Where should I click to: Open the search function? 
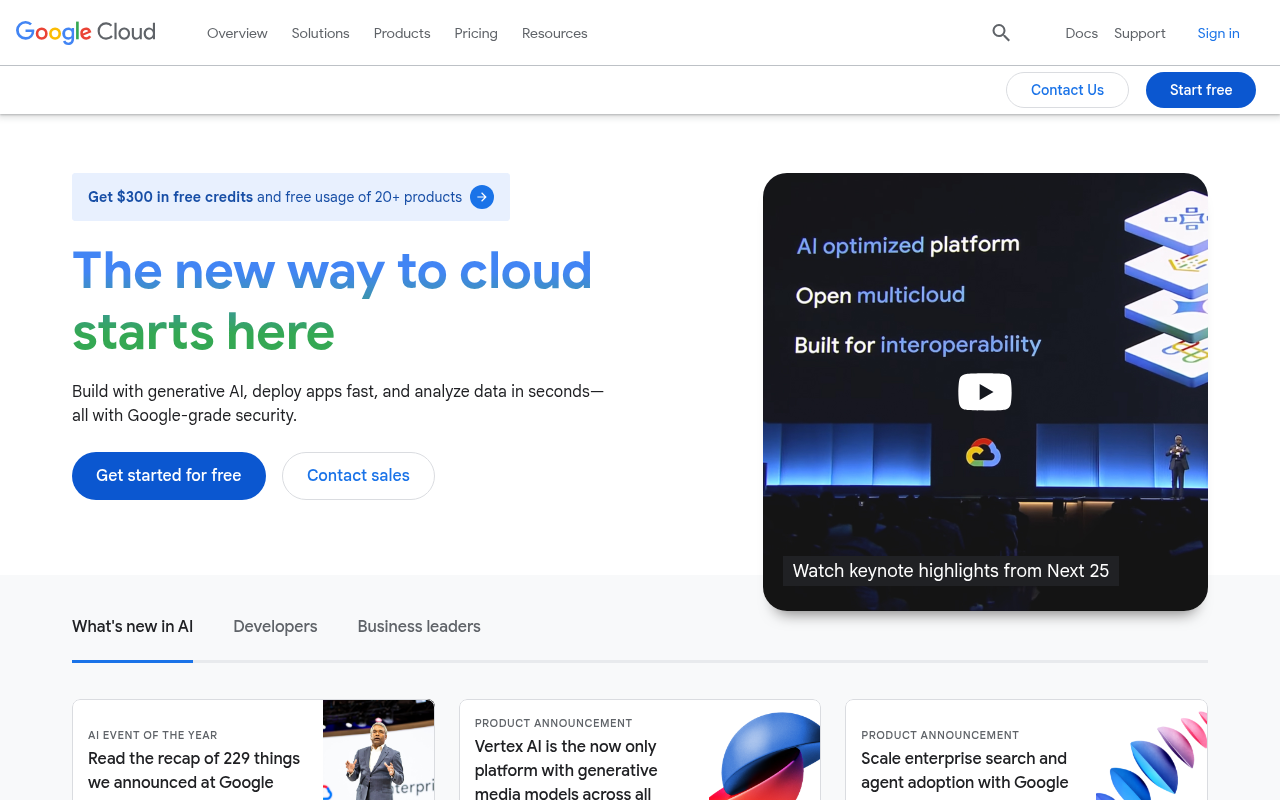click(x=1000, y=32)
